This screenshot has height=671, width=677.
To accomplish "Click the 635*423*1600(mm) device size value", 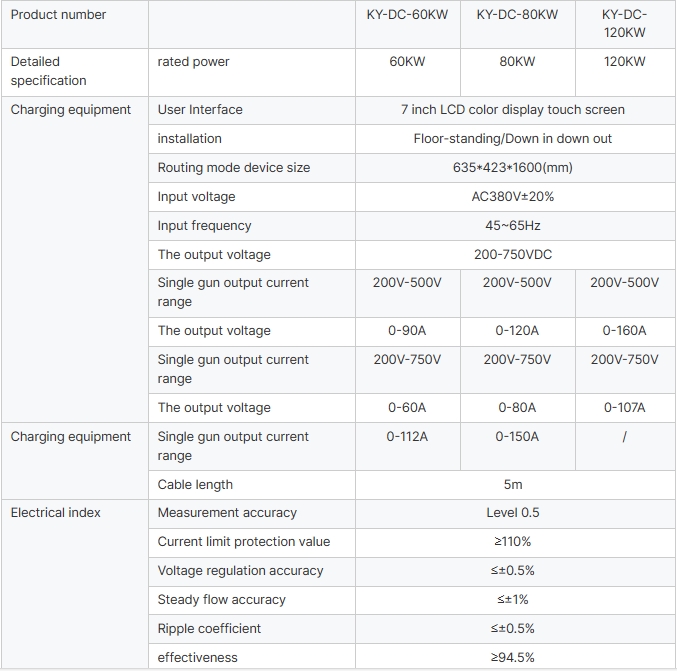I will [x=512, y=168].
